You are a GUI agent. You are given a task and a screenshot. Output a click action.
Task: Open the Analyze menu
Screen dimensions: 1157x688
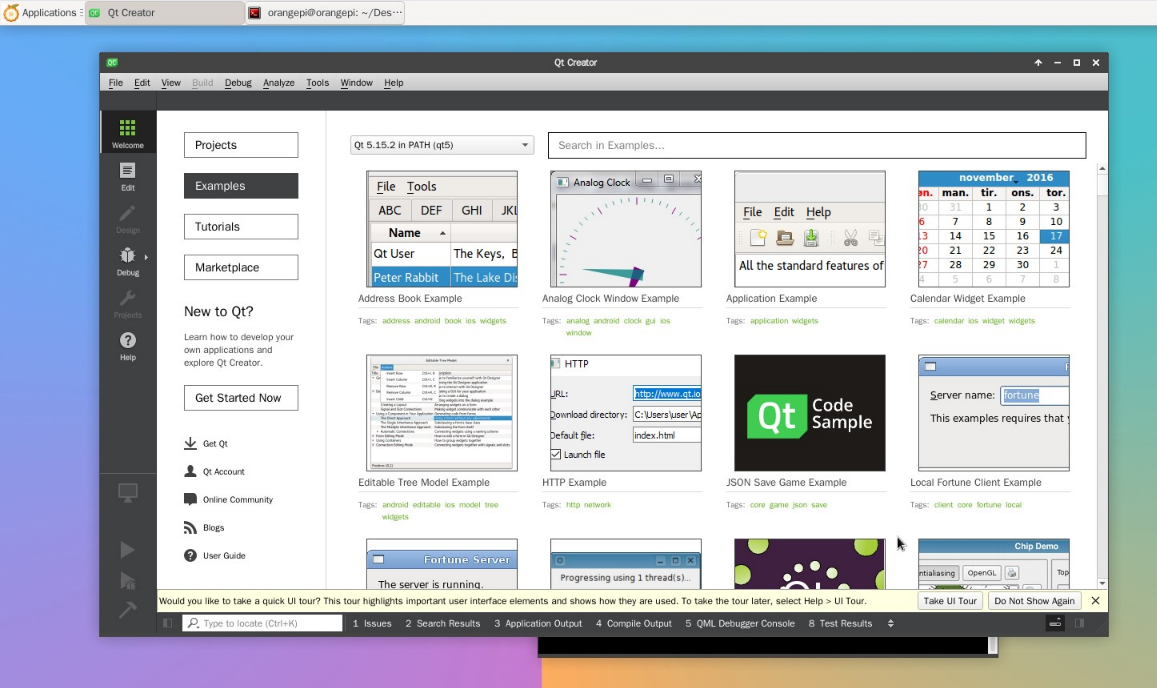point(278,83)
